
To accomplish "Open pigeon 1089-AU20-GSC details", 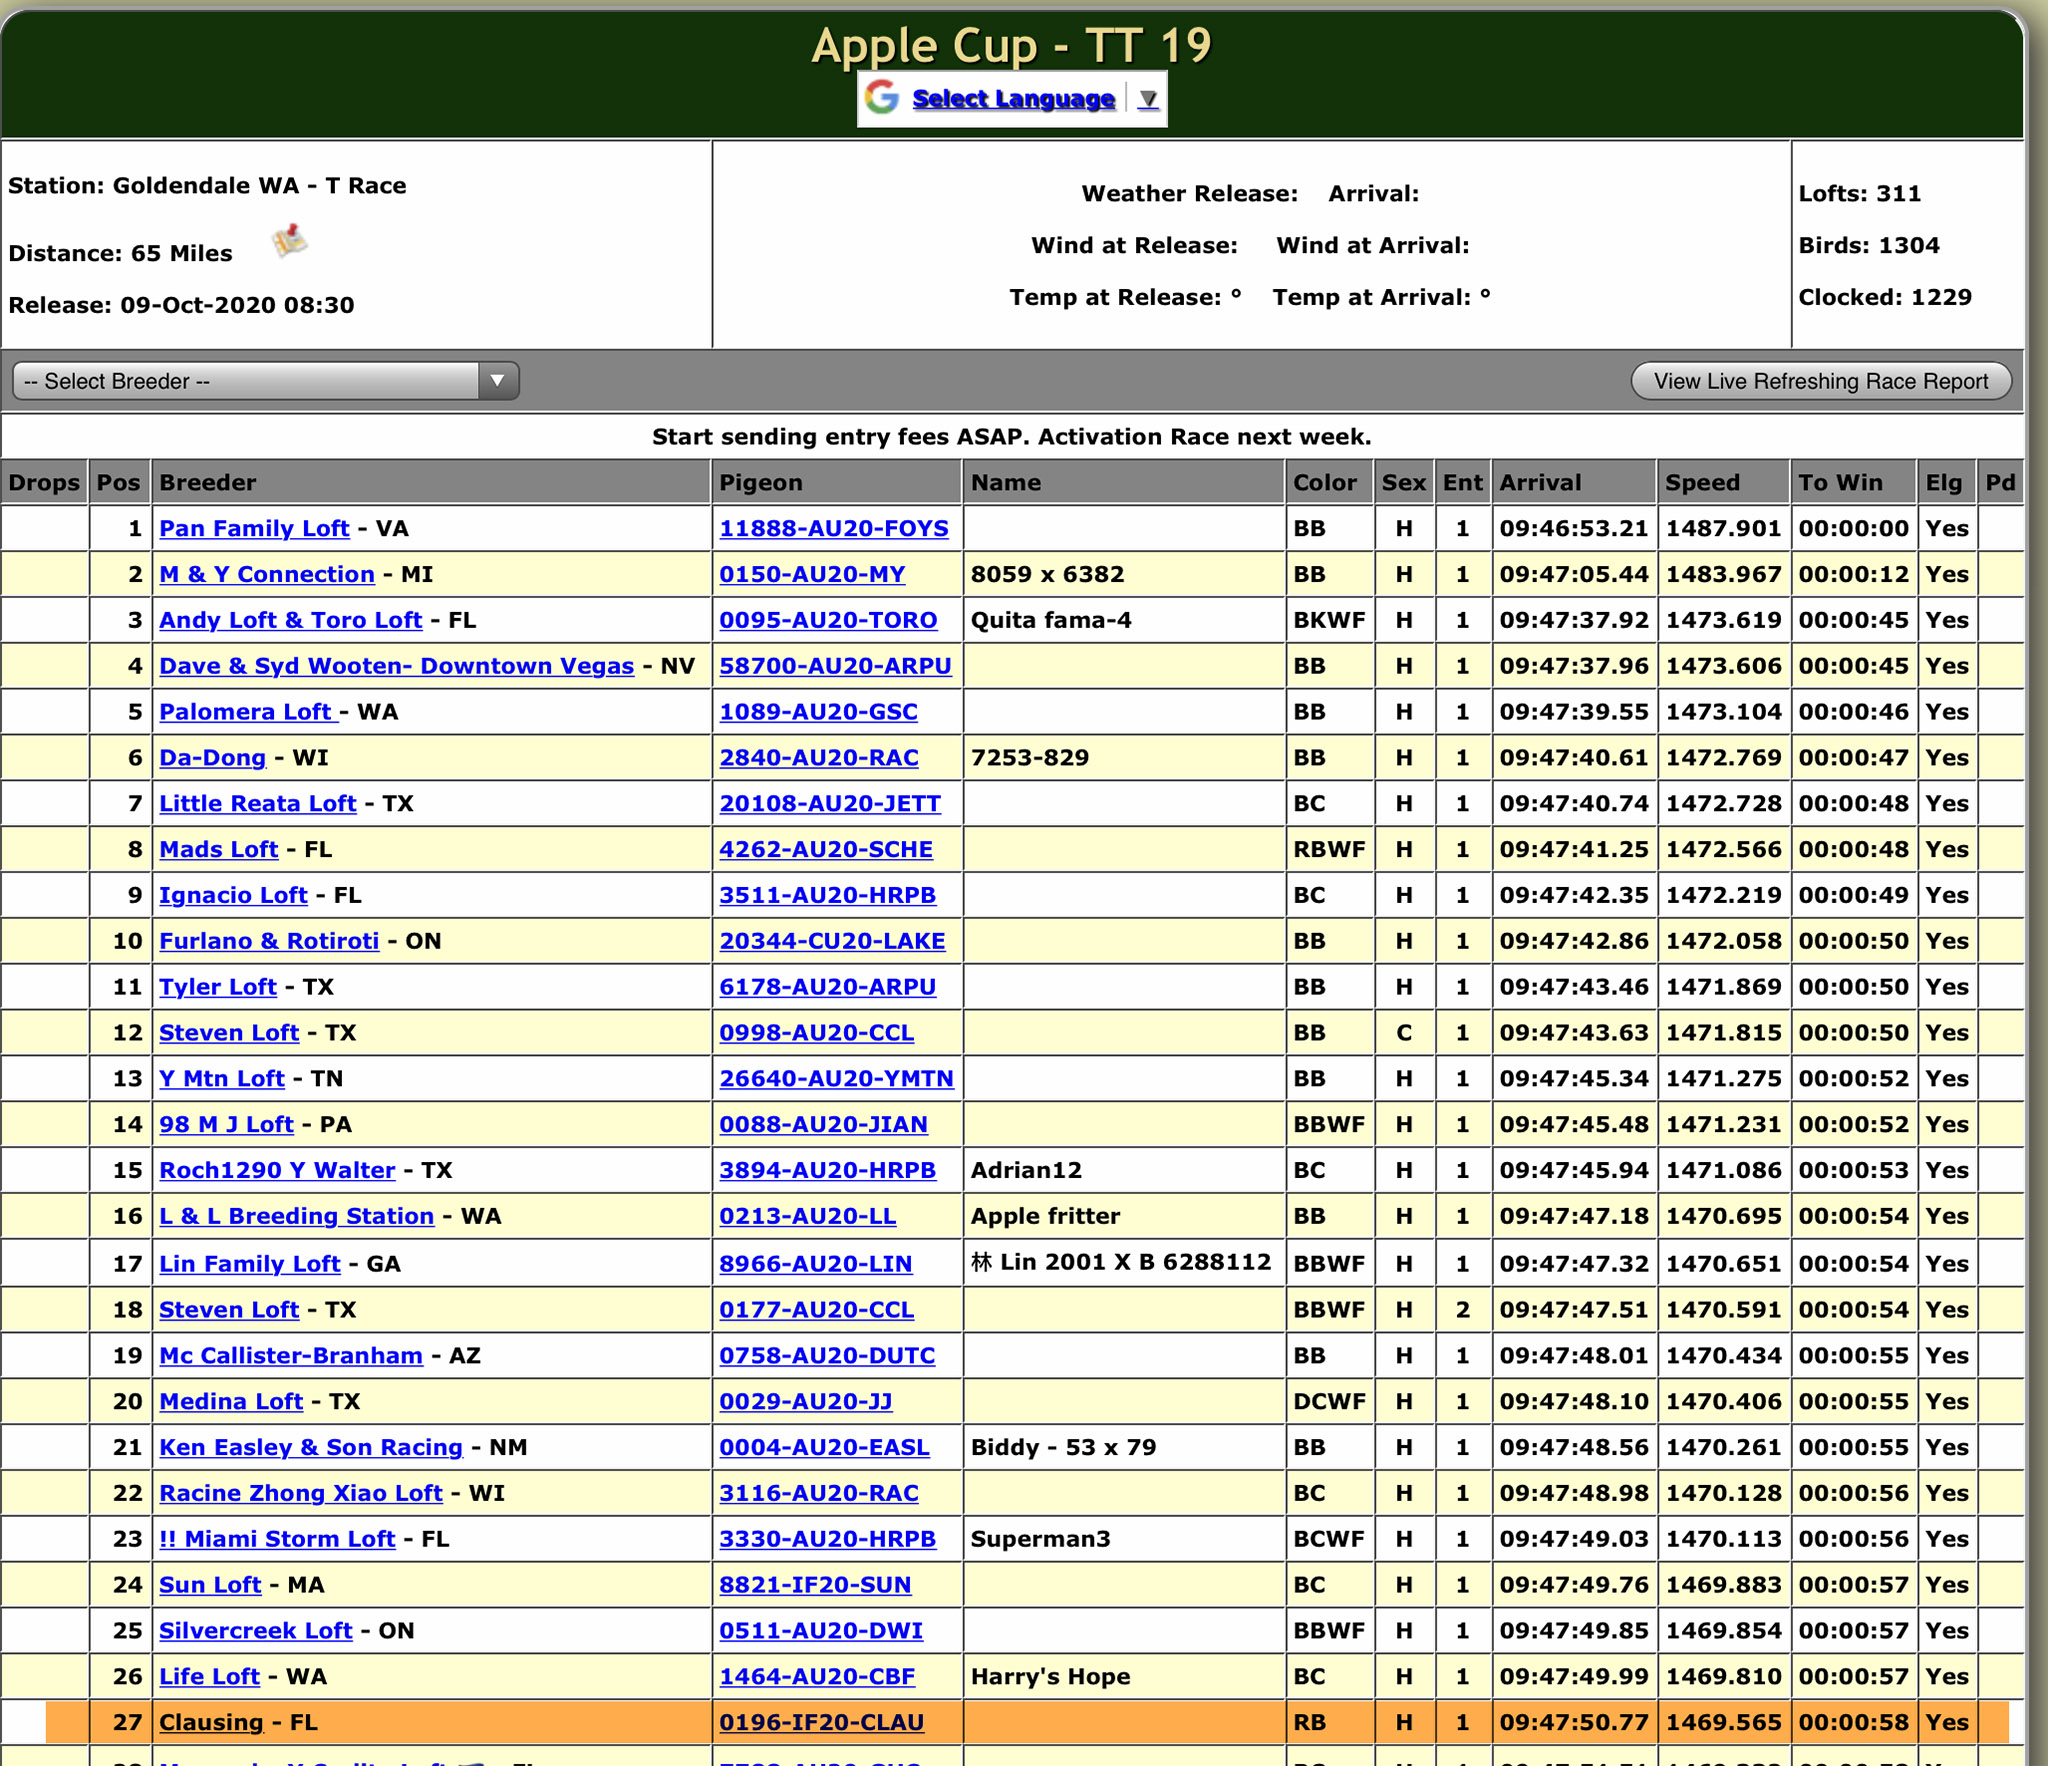I will coord(818,713).
